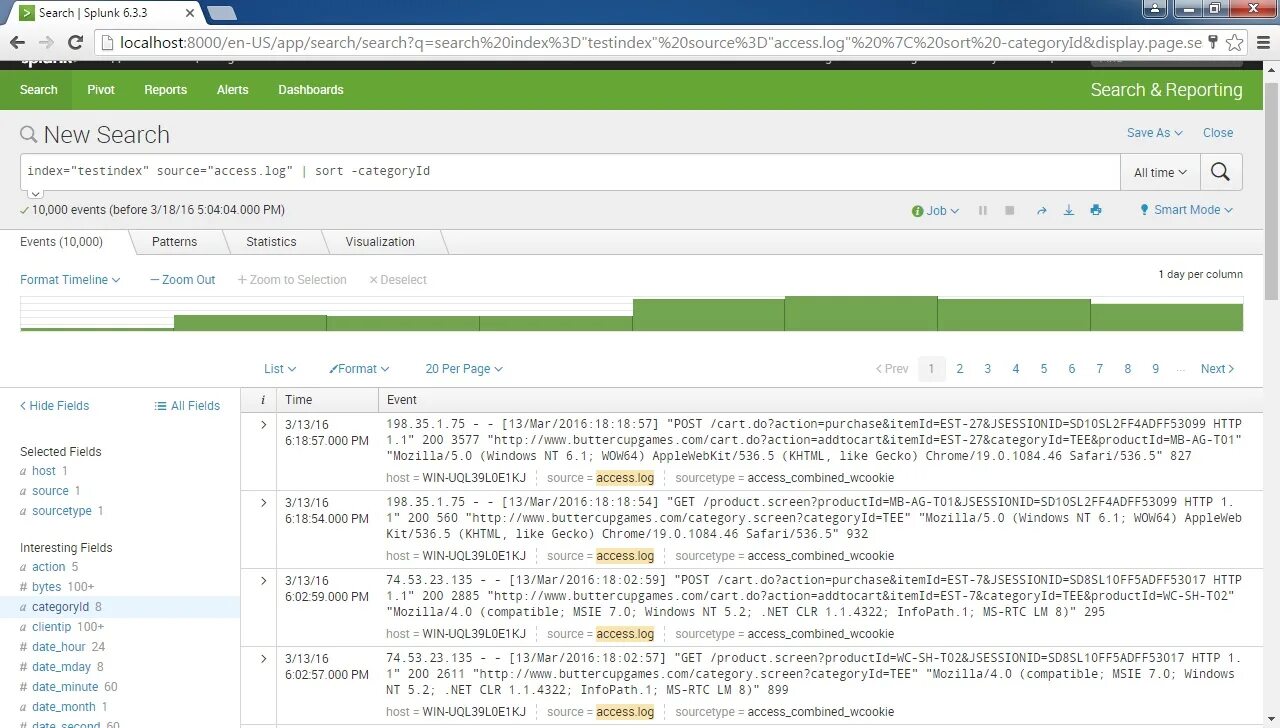Open the Format Timeline dropdown

[x=70, y=280]
